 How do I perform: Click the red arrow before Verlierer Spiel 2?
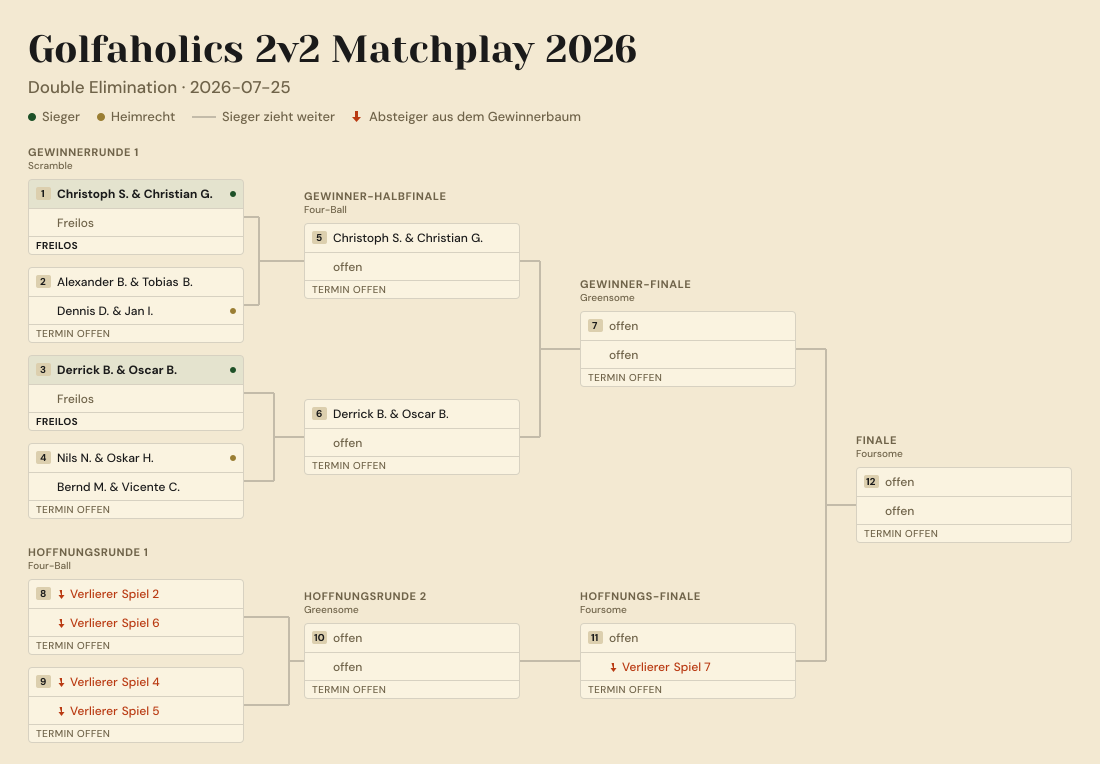(x=61, y=594)
